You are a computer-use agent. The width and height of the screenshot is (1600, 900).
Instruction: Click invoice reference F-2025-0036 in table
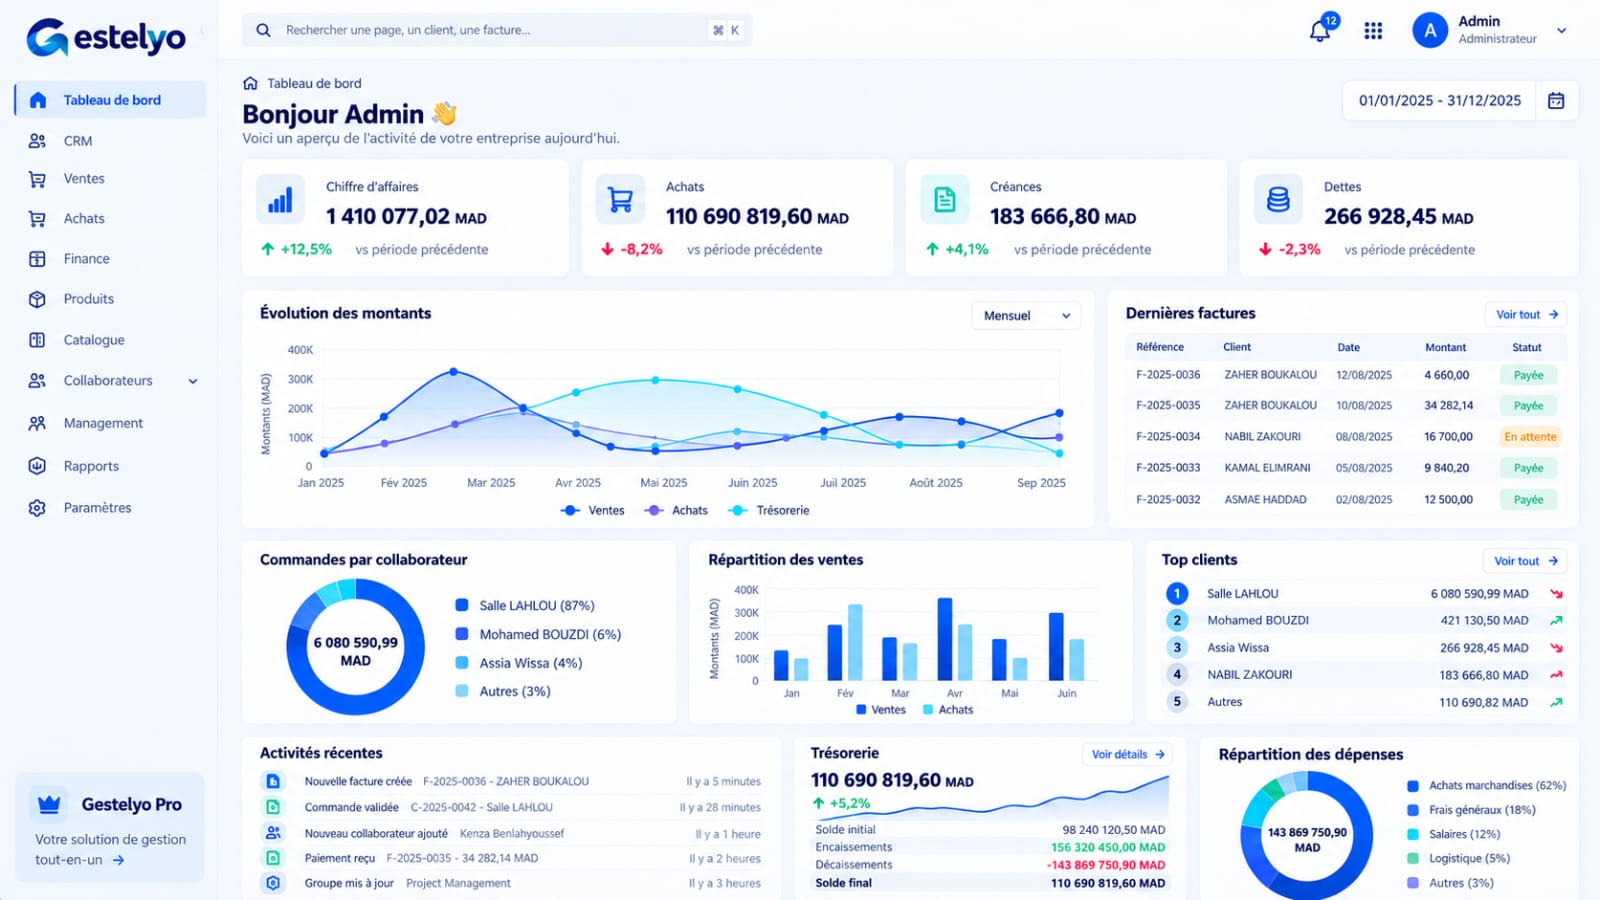tap(1168, 375)
